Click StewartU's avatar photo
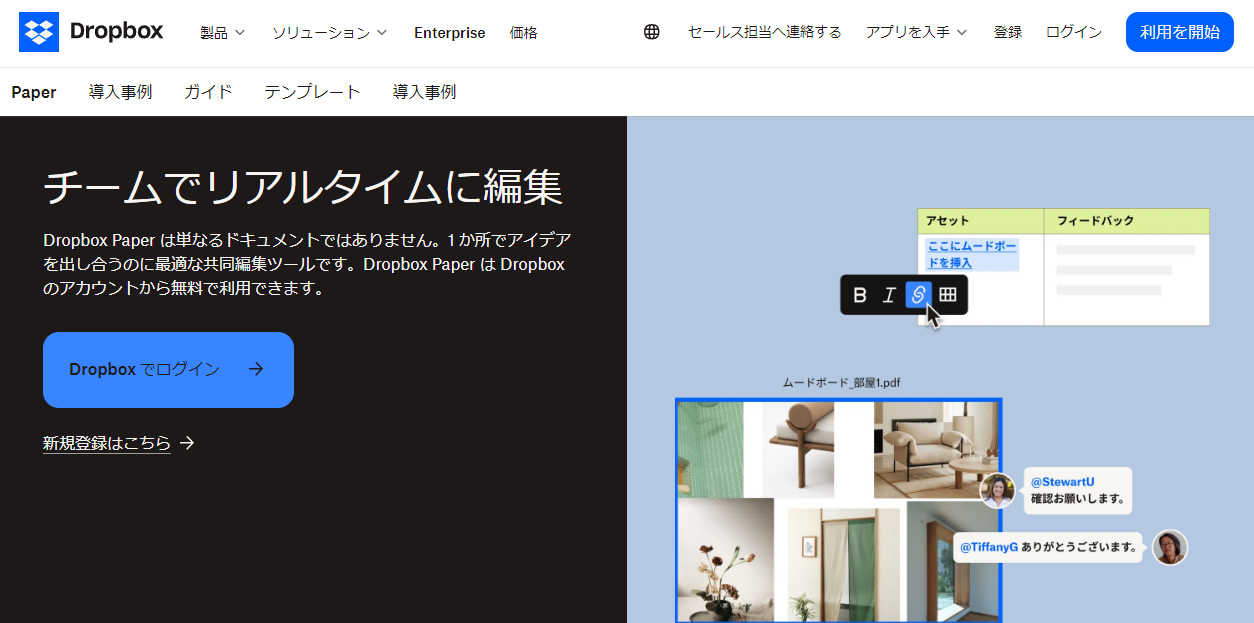Screen dimensions: 1254x623 997,490
